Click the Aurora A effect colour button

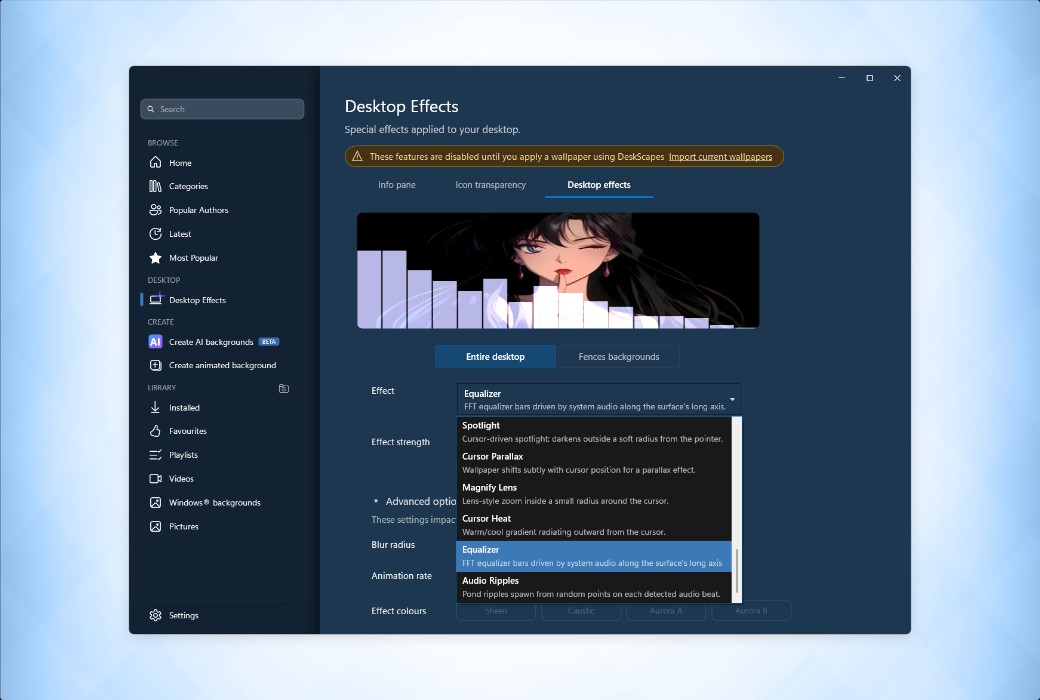666,611
